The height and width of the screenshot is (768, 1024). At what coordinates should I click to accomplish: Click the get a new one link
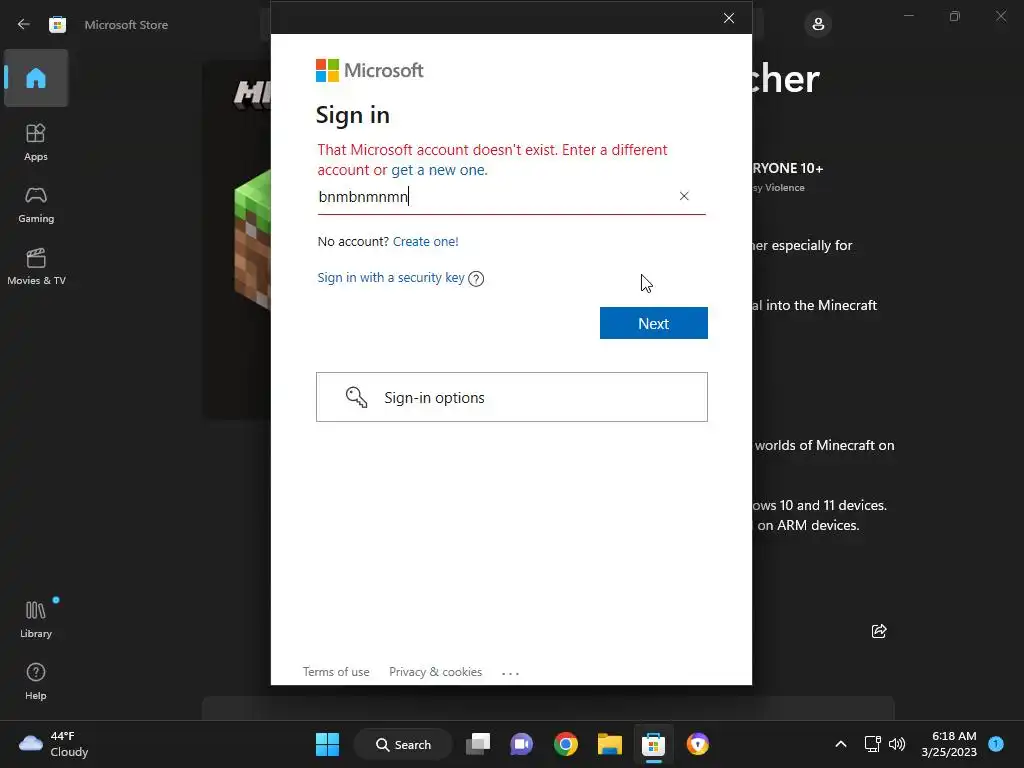[440, 170]
